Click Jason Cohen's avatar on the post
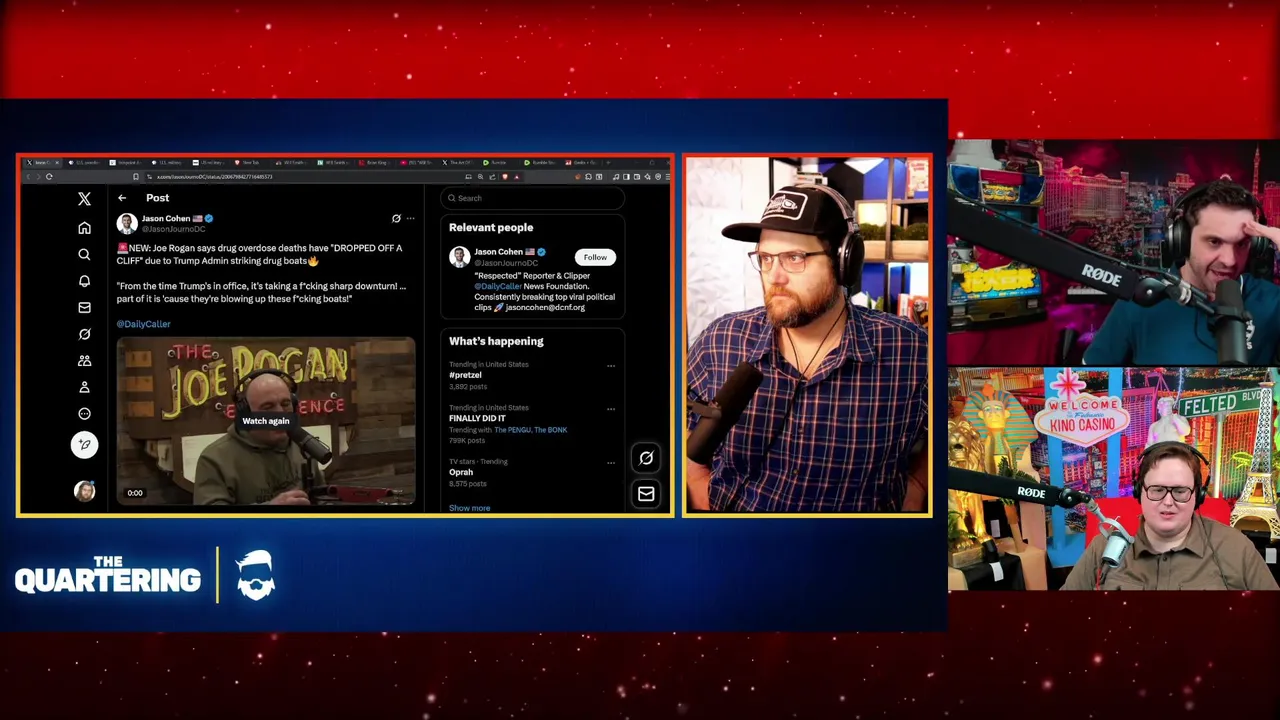Viewport: 1280px width, 720px height. coord(126,223)
